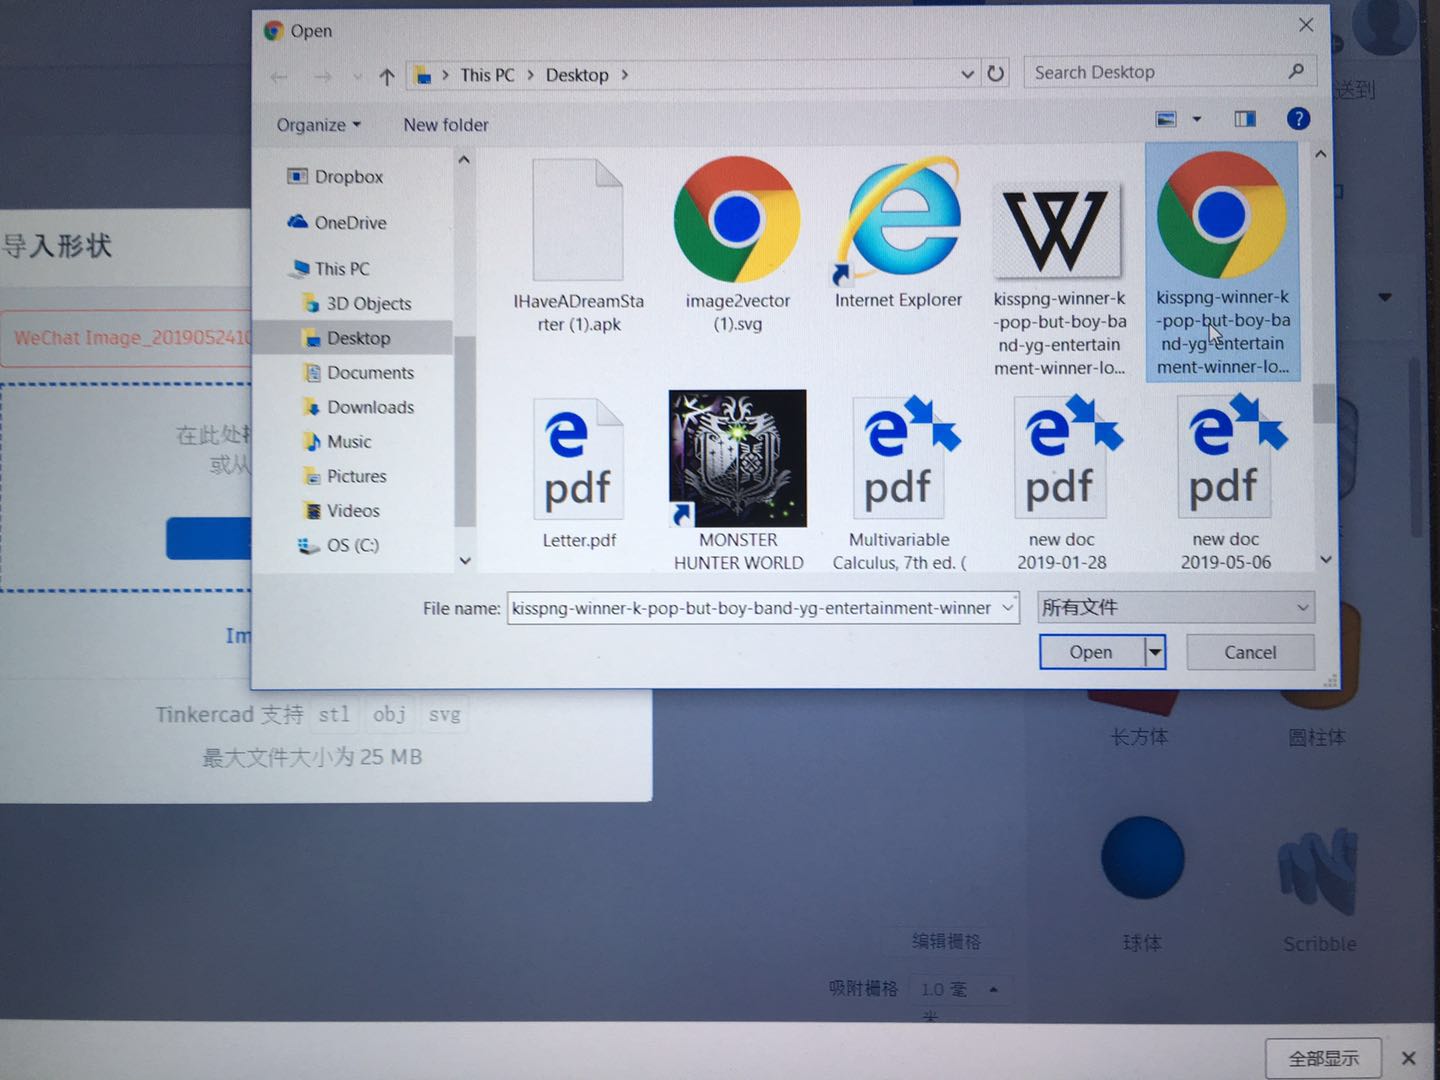
Task: Click the 全部显示 button
Action: tap(1323, 1058)
